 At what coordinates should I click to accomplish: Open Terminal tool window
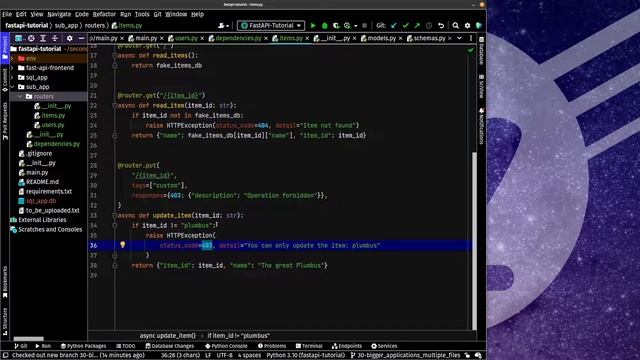pos(309,346)
